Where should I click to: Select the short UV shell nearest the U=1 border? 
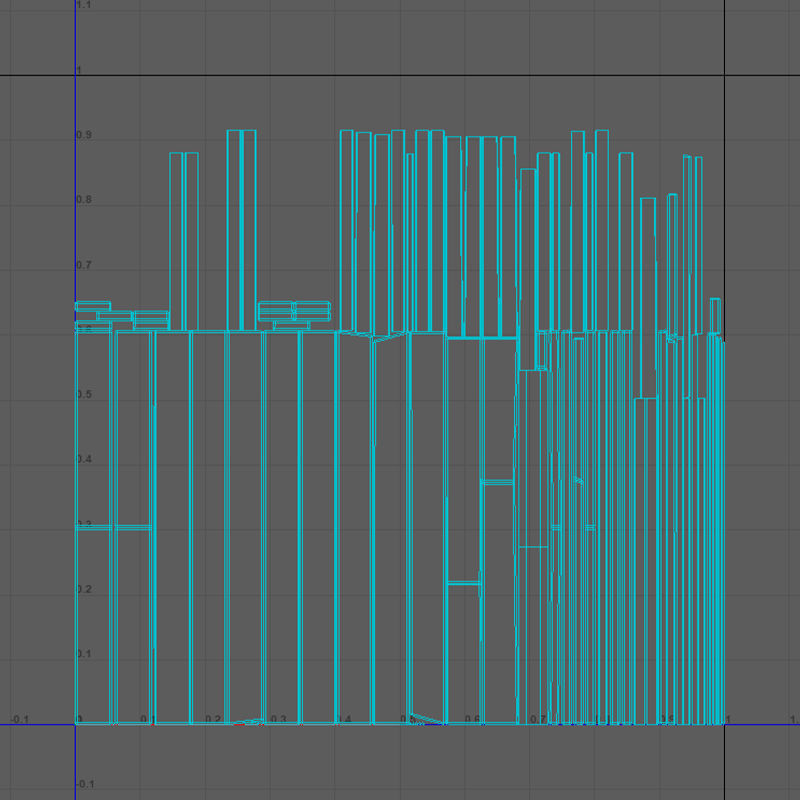point(715,316)
